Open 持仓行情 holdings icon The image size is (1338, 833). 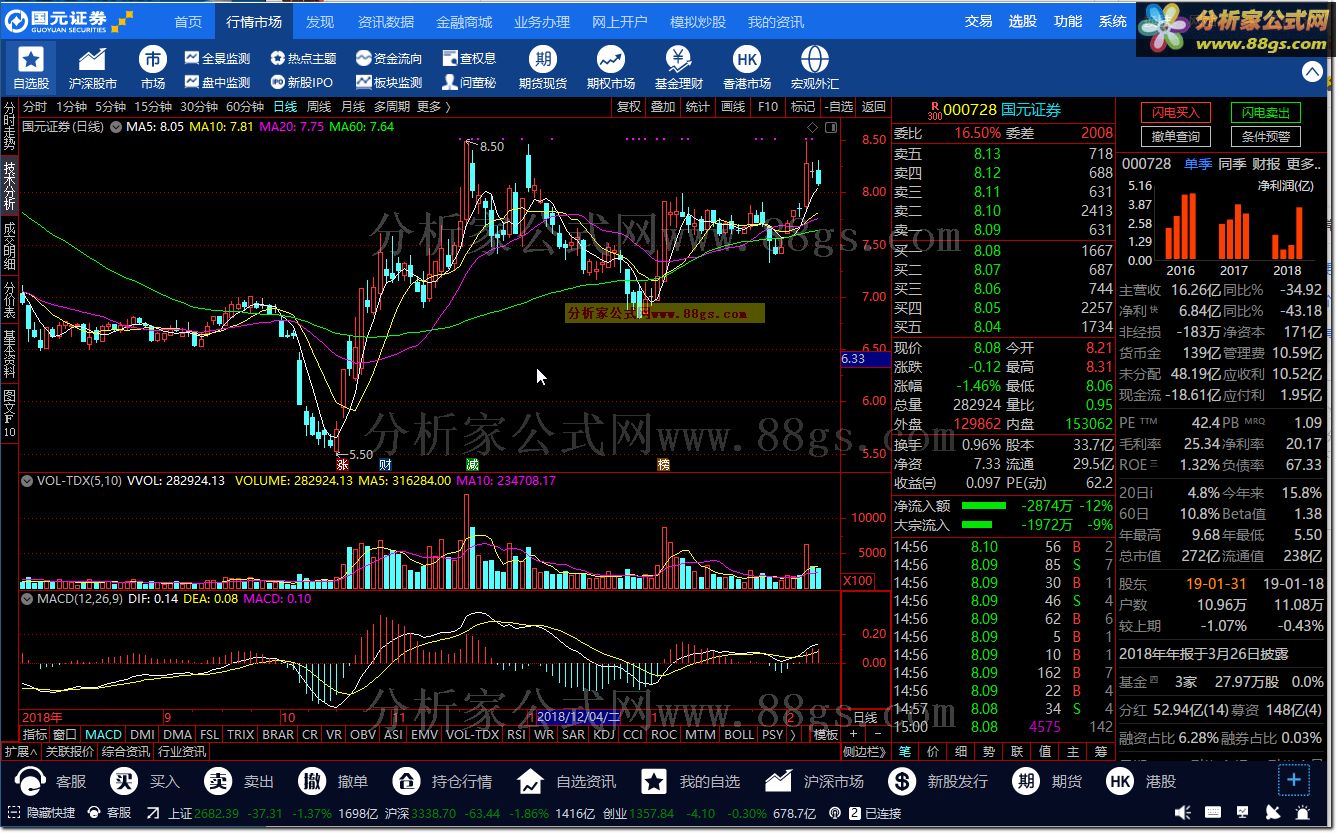pos(407,781)
